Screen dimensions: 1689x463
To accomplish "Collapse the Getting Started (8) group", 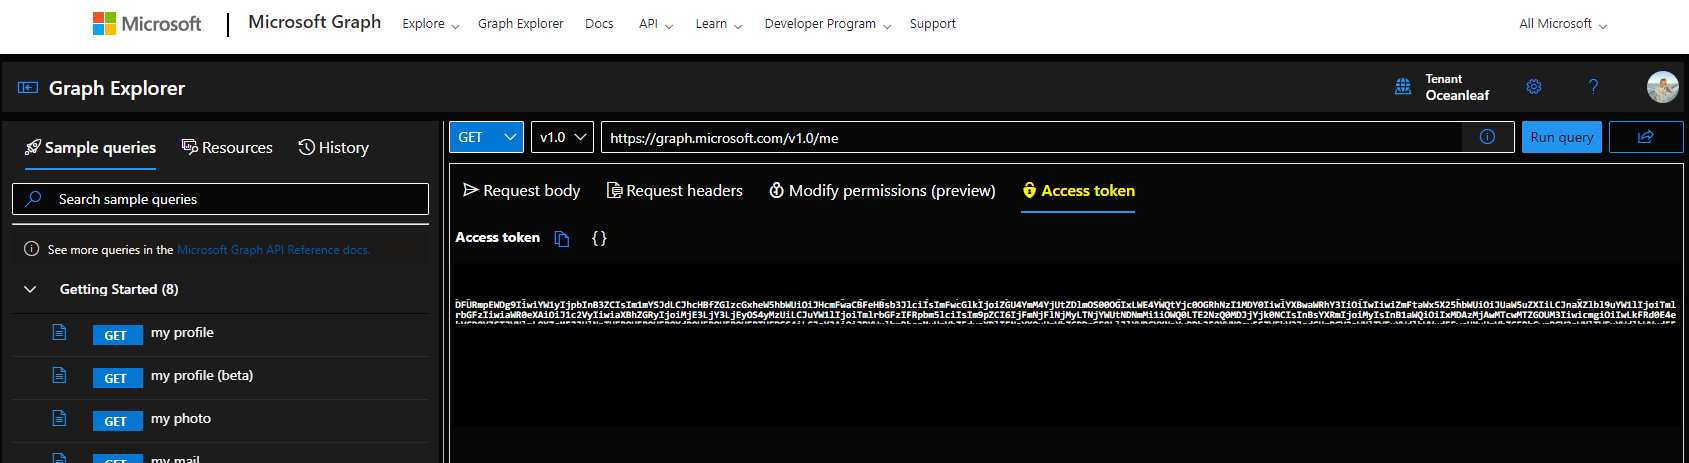I will pos(30,289).
